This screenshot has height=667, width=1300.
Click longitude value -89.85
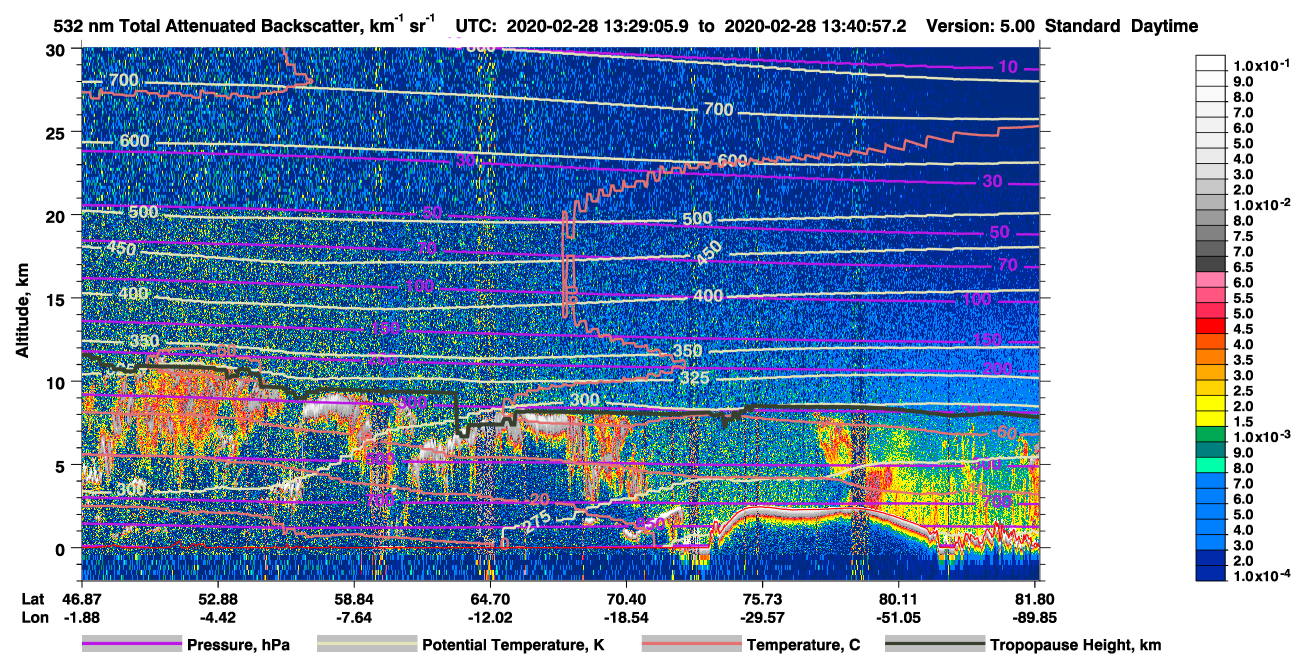[x=1035, y=617]
